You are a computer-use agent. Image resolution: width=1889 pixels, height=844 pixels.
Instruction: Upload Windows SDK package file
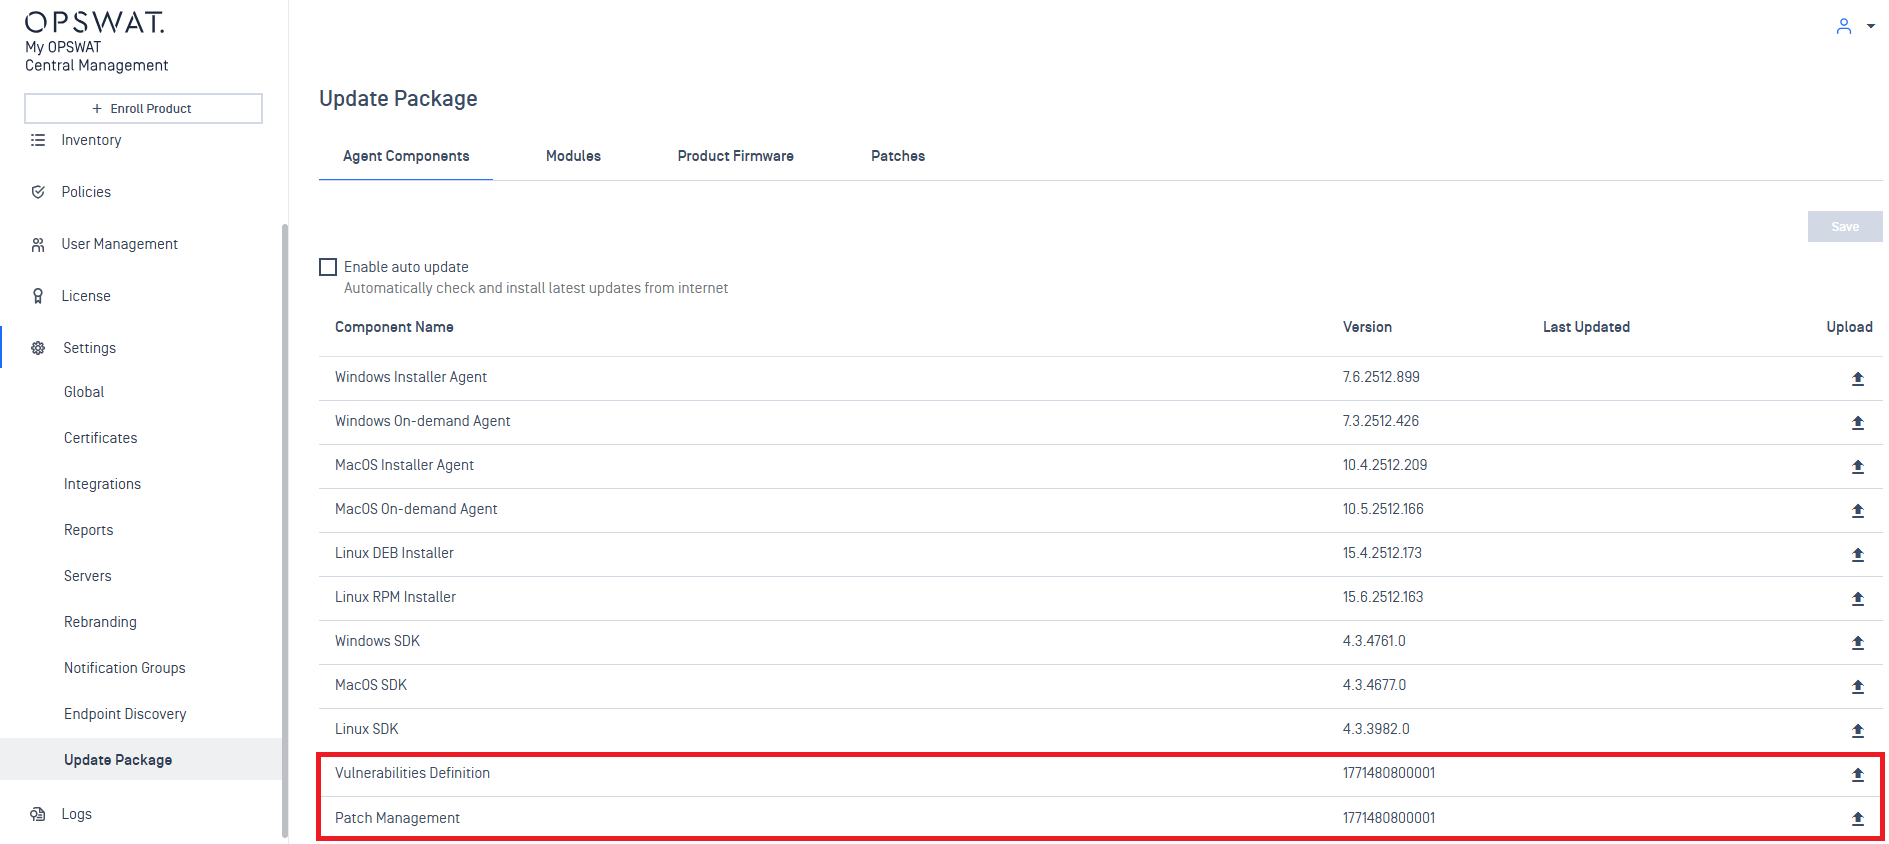click(1857, 643)
